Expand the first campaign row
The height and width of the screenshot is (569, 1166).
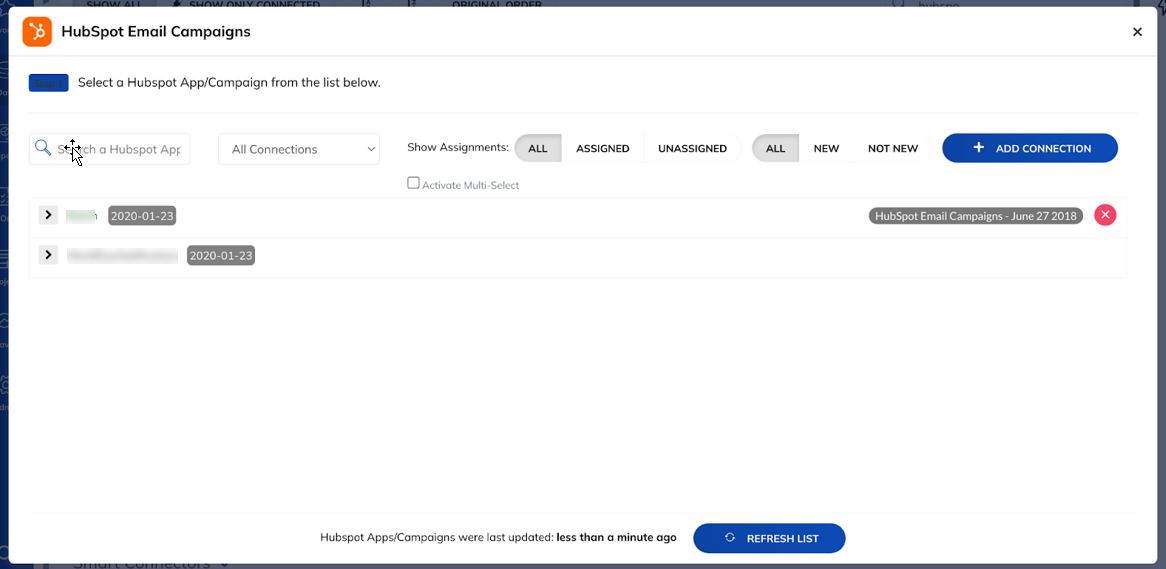click(x=48, y=215)
